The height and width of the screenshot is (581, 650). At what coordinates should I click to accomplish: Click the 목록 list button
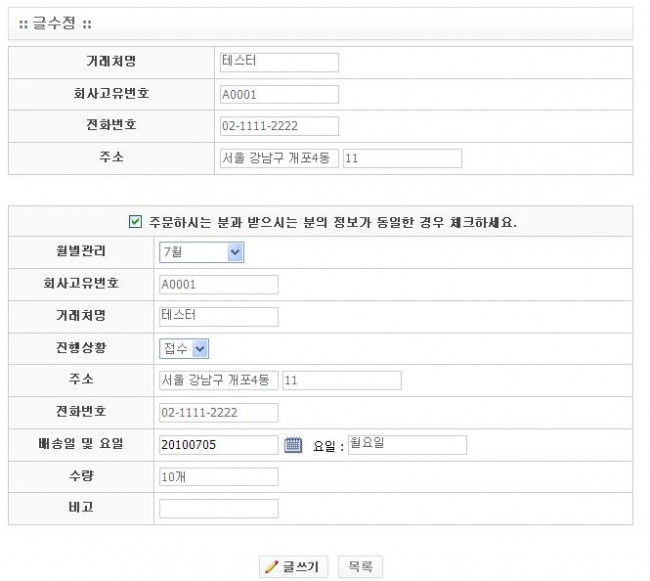pos(360,567)
